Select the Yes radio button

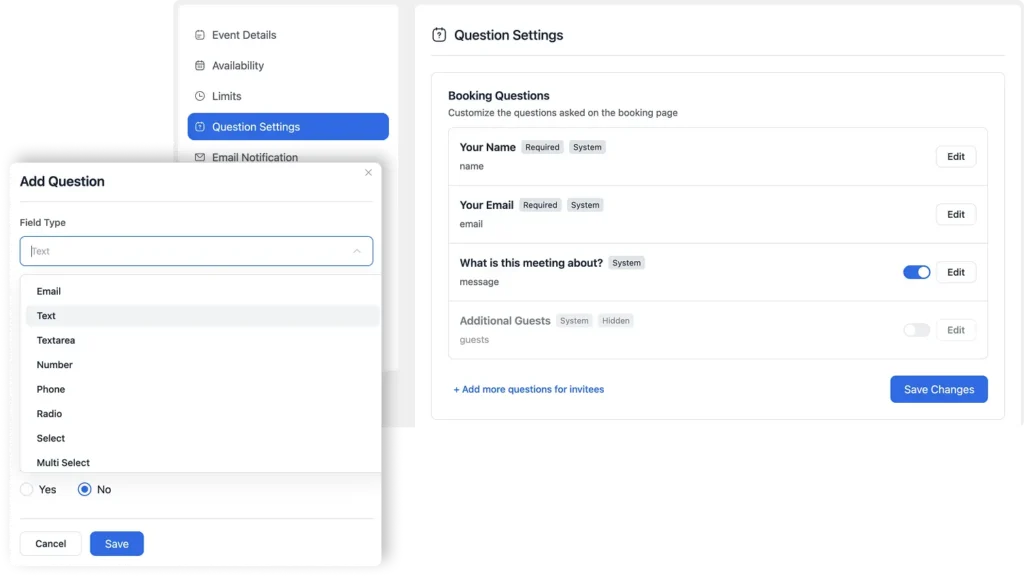(28, 489)
